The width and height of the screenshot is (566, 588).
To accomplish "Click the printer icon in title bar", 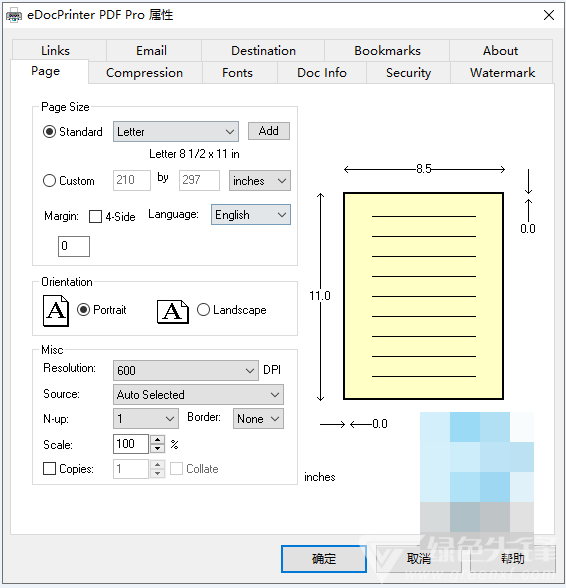I will [14, 15].
